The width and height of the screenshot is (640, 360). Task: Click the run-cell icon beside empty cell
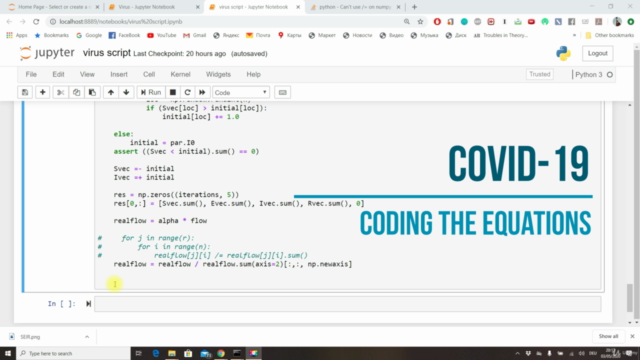tap(88, 304)
